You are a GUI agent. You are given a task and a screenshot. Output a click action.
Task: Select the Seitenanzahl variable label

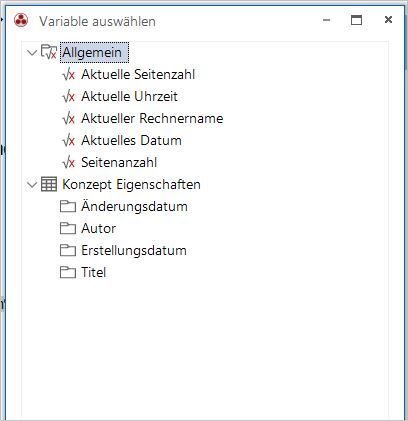point(119,162)
